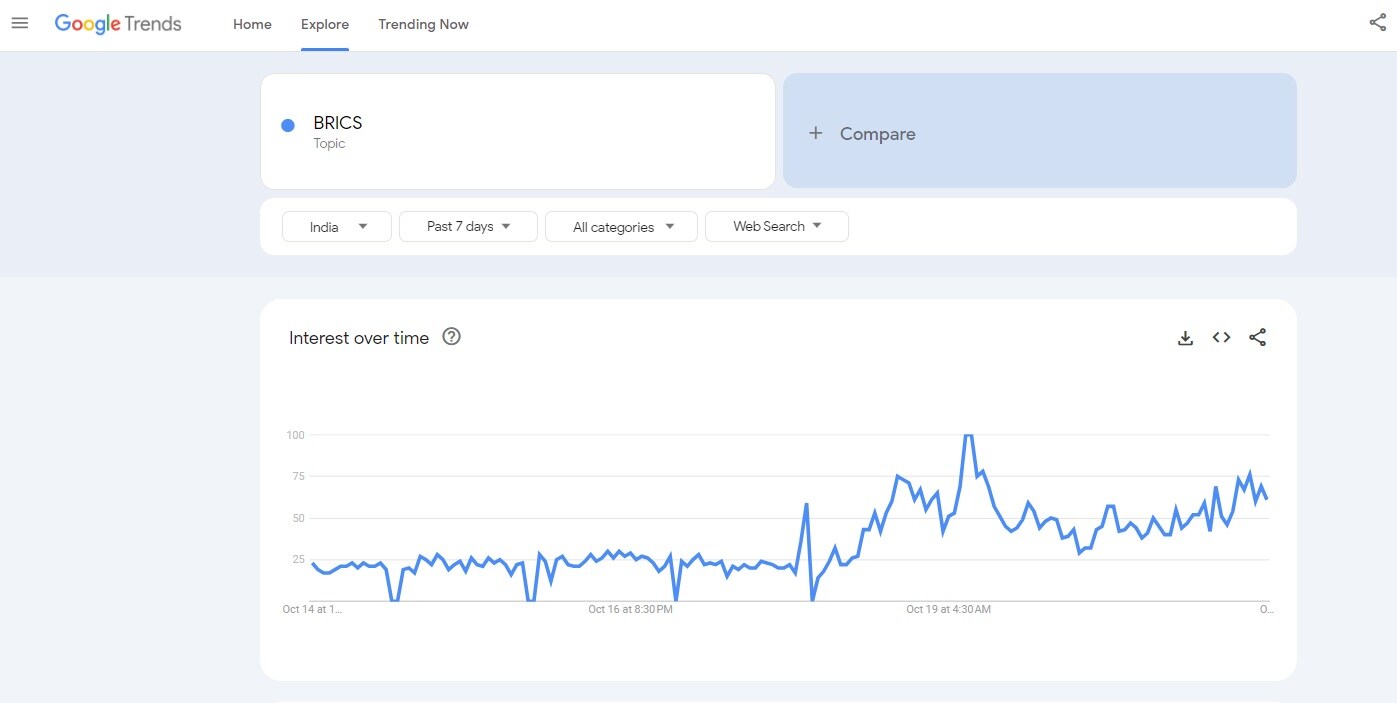Image resolution: width=1397 pixels, height=703 pixels.
Task: Click the share icon in top header
Action: click(1377, 23)
